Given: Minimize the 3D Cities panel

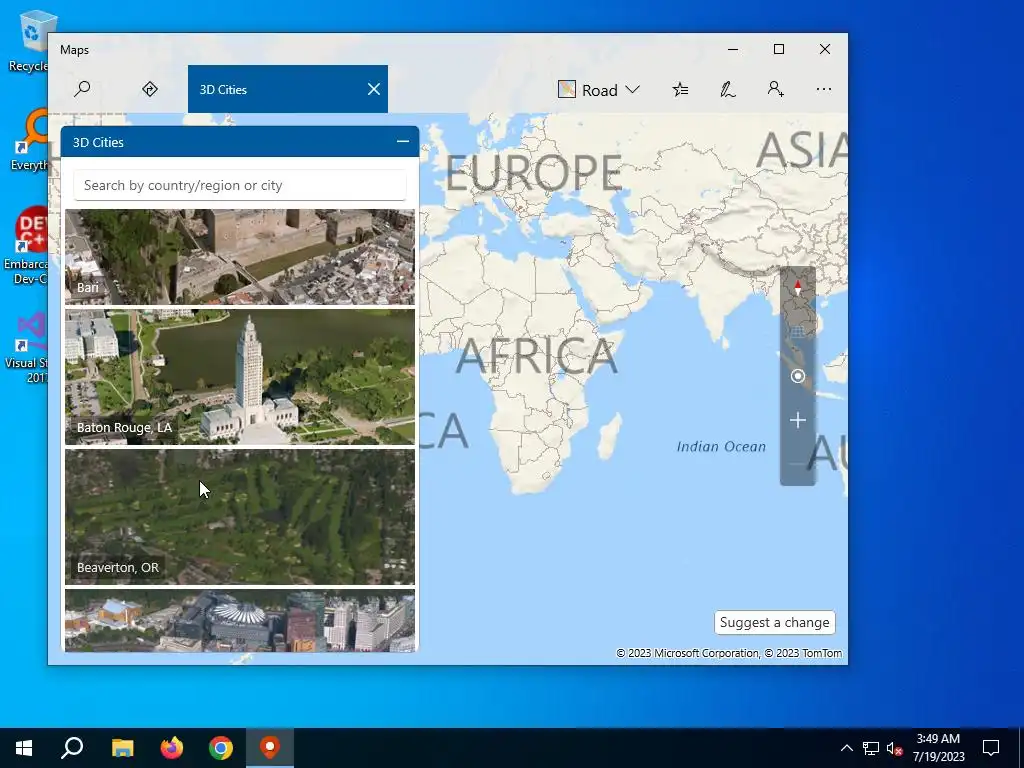Looking at the screenshot, I should click(402, 142).
